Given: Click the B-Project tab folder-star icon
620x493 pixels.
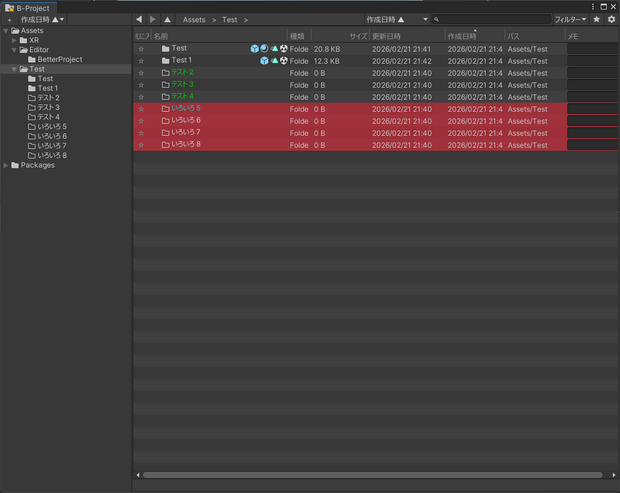Looking at the screenshot, I should pyautogui.click(x=9, y=8).
